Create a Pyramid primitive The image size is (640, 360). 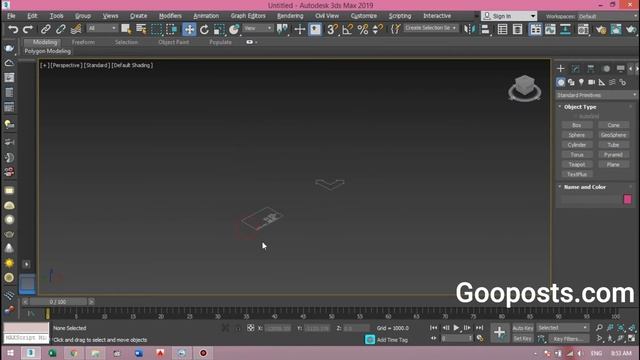point(613,154)
